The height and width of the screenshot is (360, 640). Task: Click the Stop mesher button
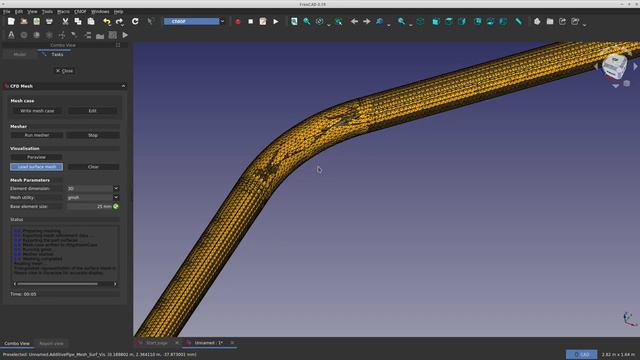[93, 135]
